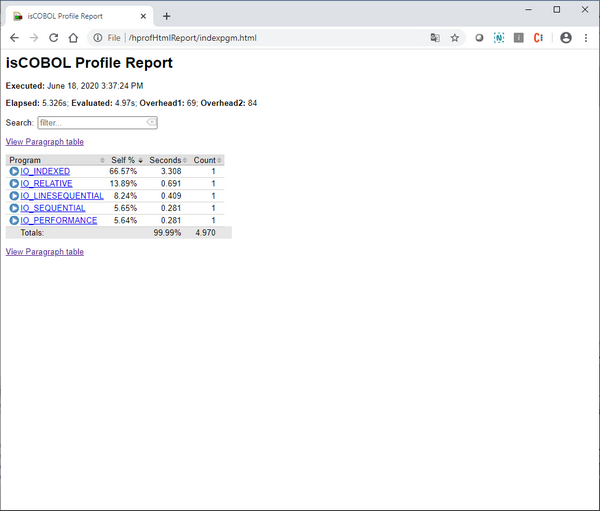Maximize the browser window
The width and height of the screenshot is (600, 511).
(x=557, y=10)
